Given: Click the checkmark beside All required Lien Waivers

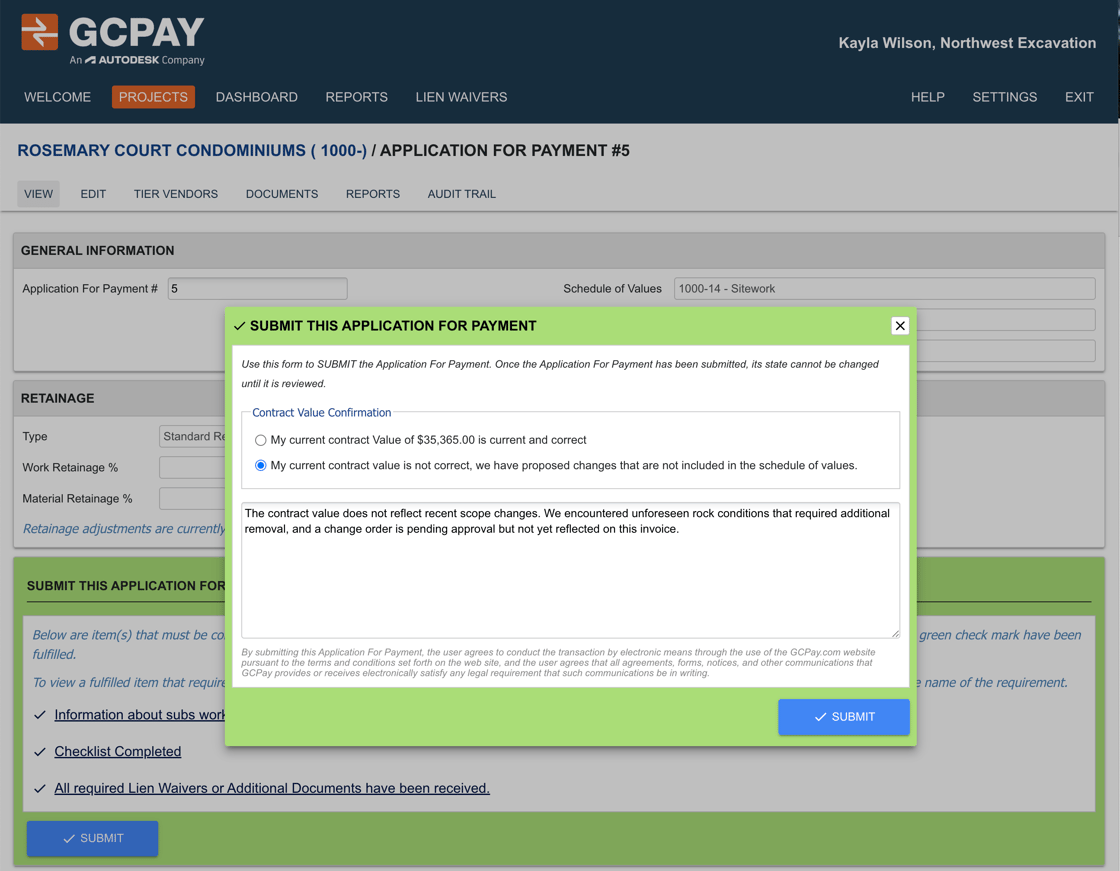Looking at the screenshot, I should coord(40,789).
